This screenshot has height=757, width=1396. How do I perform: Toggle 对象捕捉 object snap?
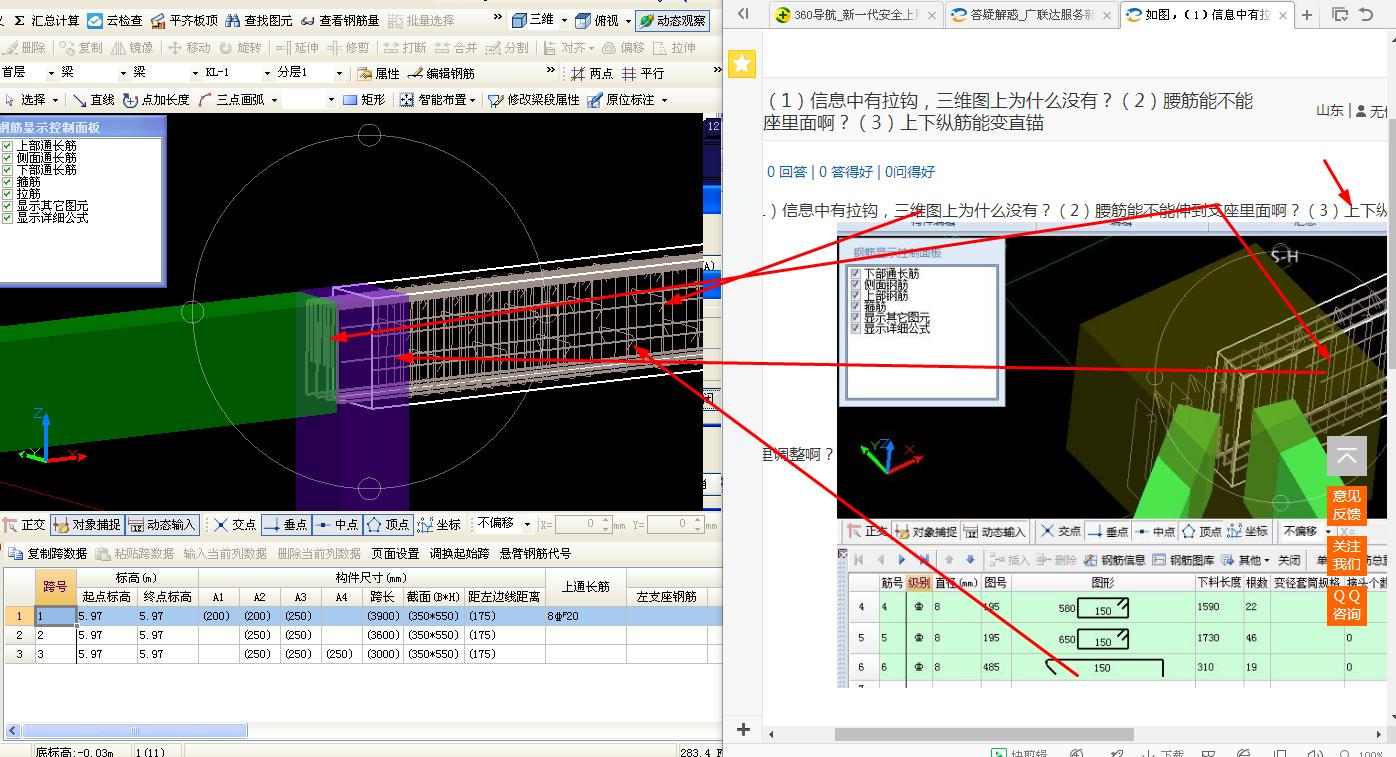point(87,524)
